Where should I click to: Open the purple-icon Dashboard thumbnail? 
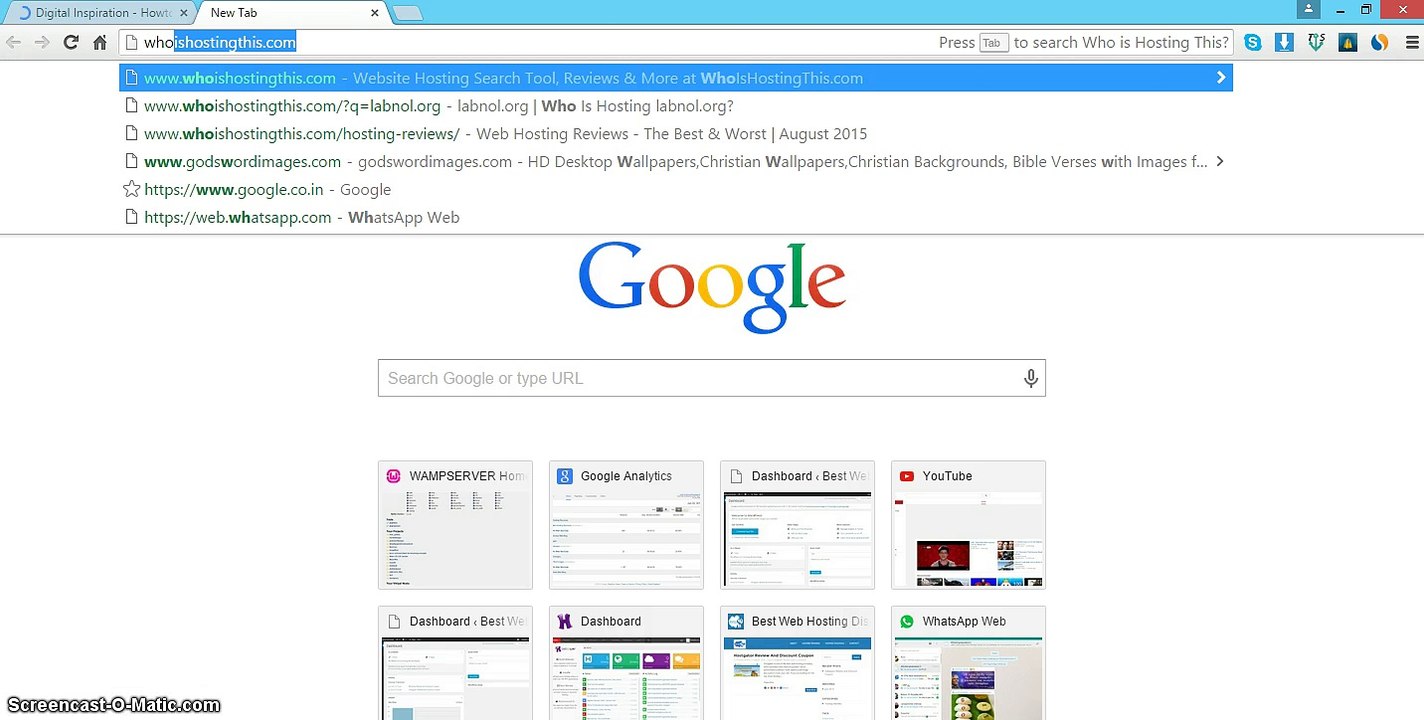(x=626, y=663)
